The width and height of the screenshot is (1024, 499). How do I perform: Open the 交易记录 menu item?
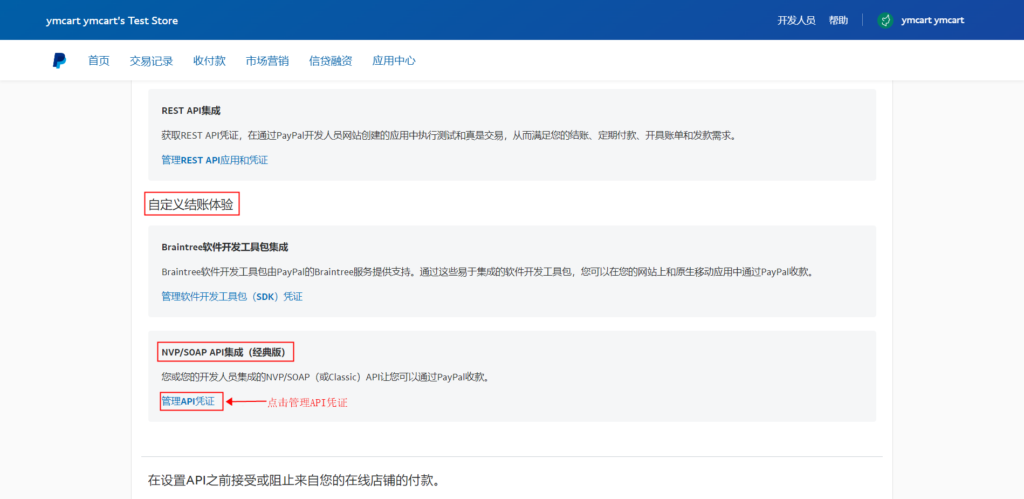[x=151, y=61]
